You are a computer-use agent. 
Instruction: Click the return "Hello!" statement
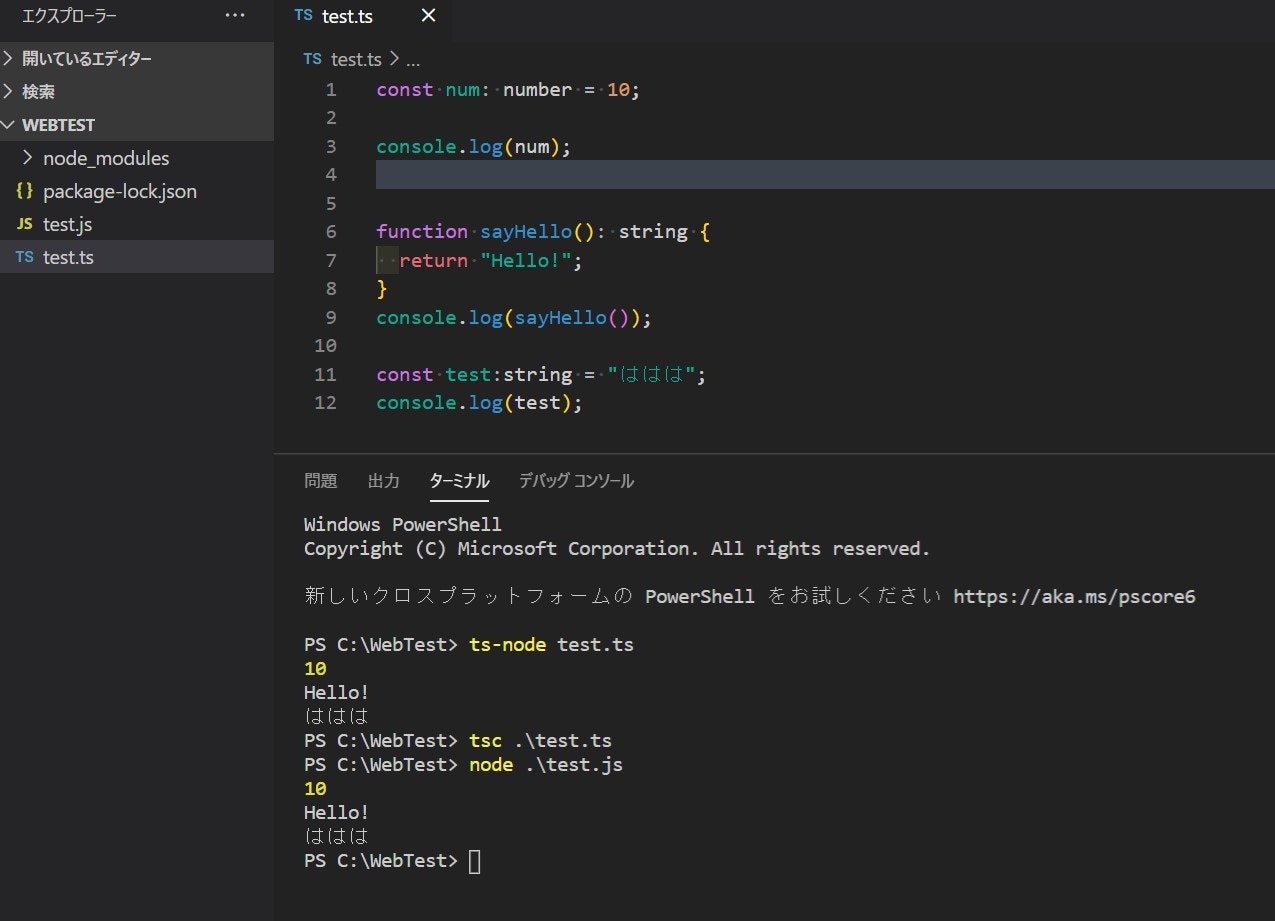pyautogui.click(x=491, y=261)
